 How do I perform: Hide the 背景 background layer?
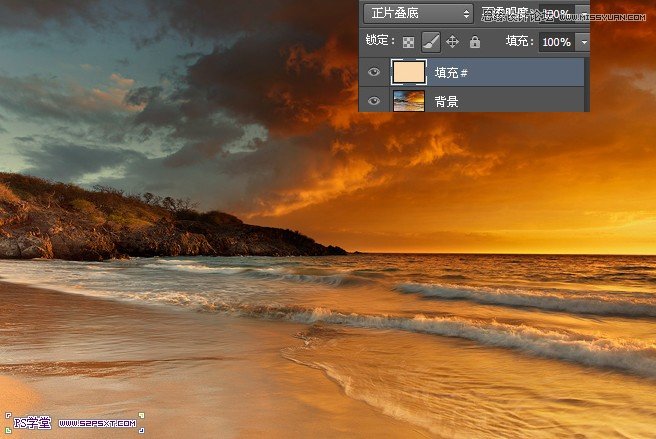374,101
